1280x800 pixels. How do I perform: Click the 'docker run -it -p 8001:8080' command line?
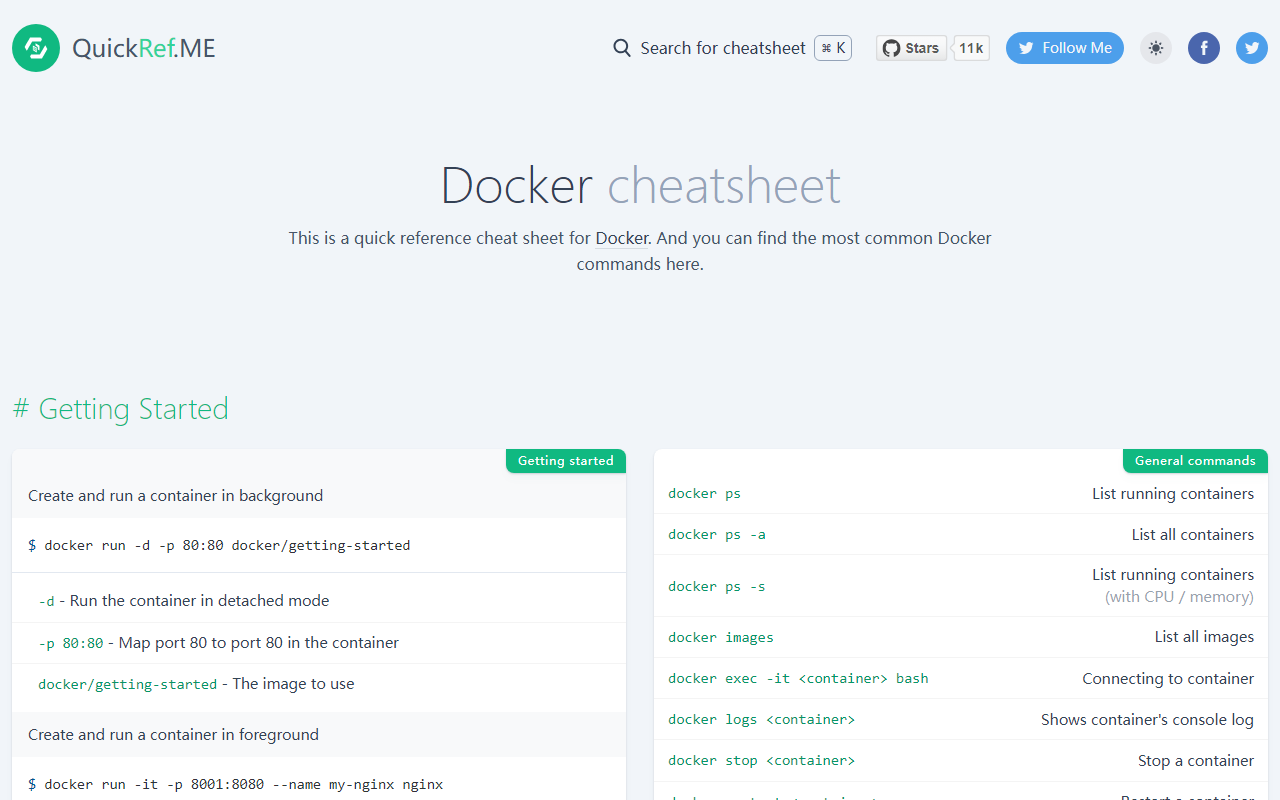[x=236, y=784]
